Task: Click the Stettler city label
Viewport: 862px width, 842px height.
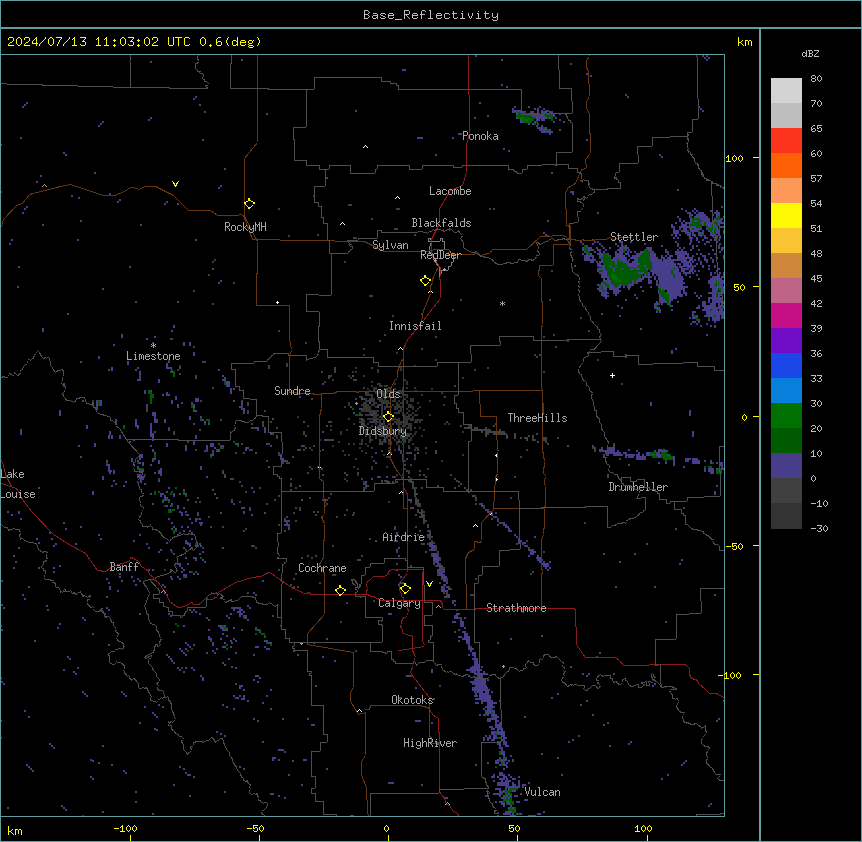Action: pyautogui.click(x=634, y=237)
